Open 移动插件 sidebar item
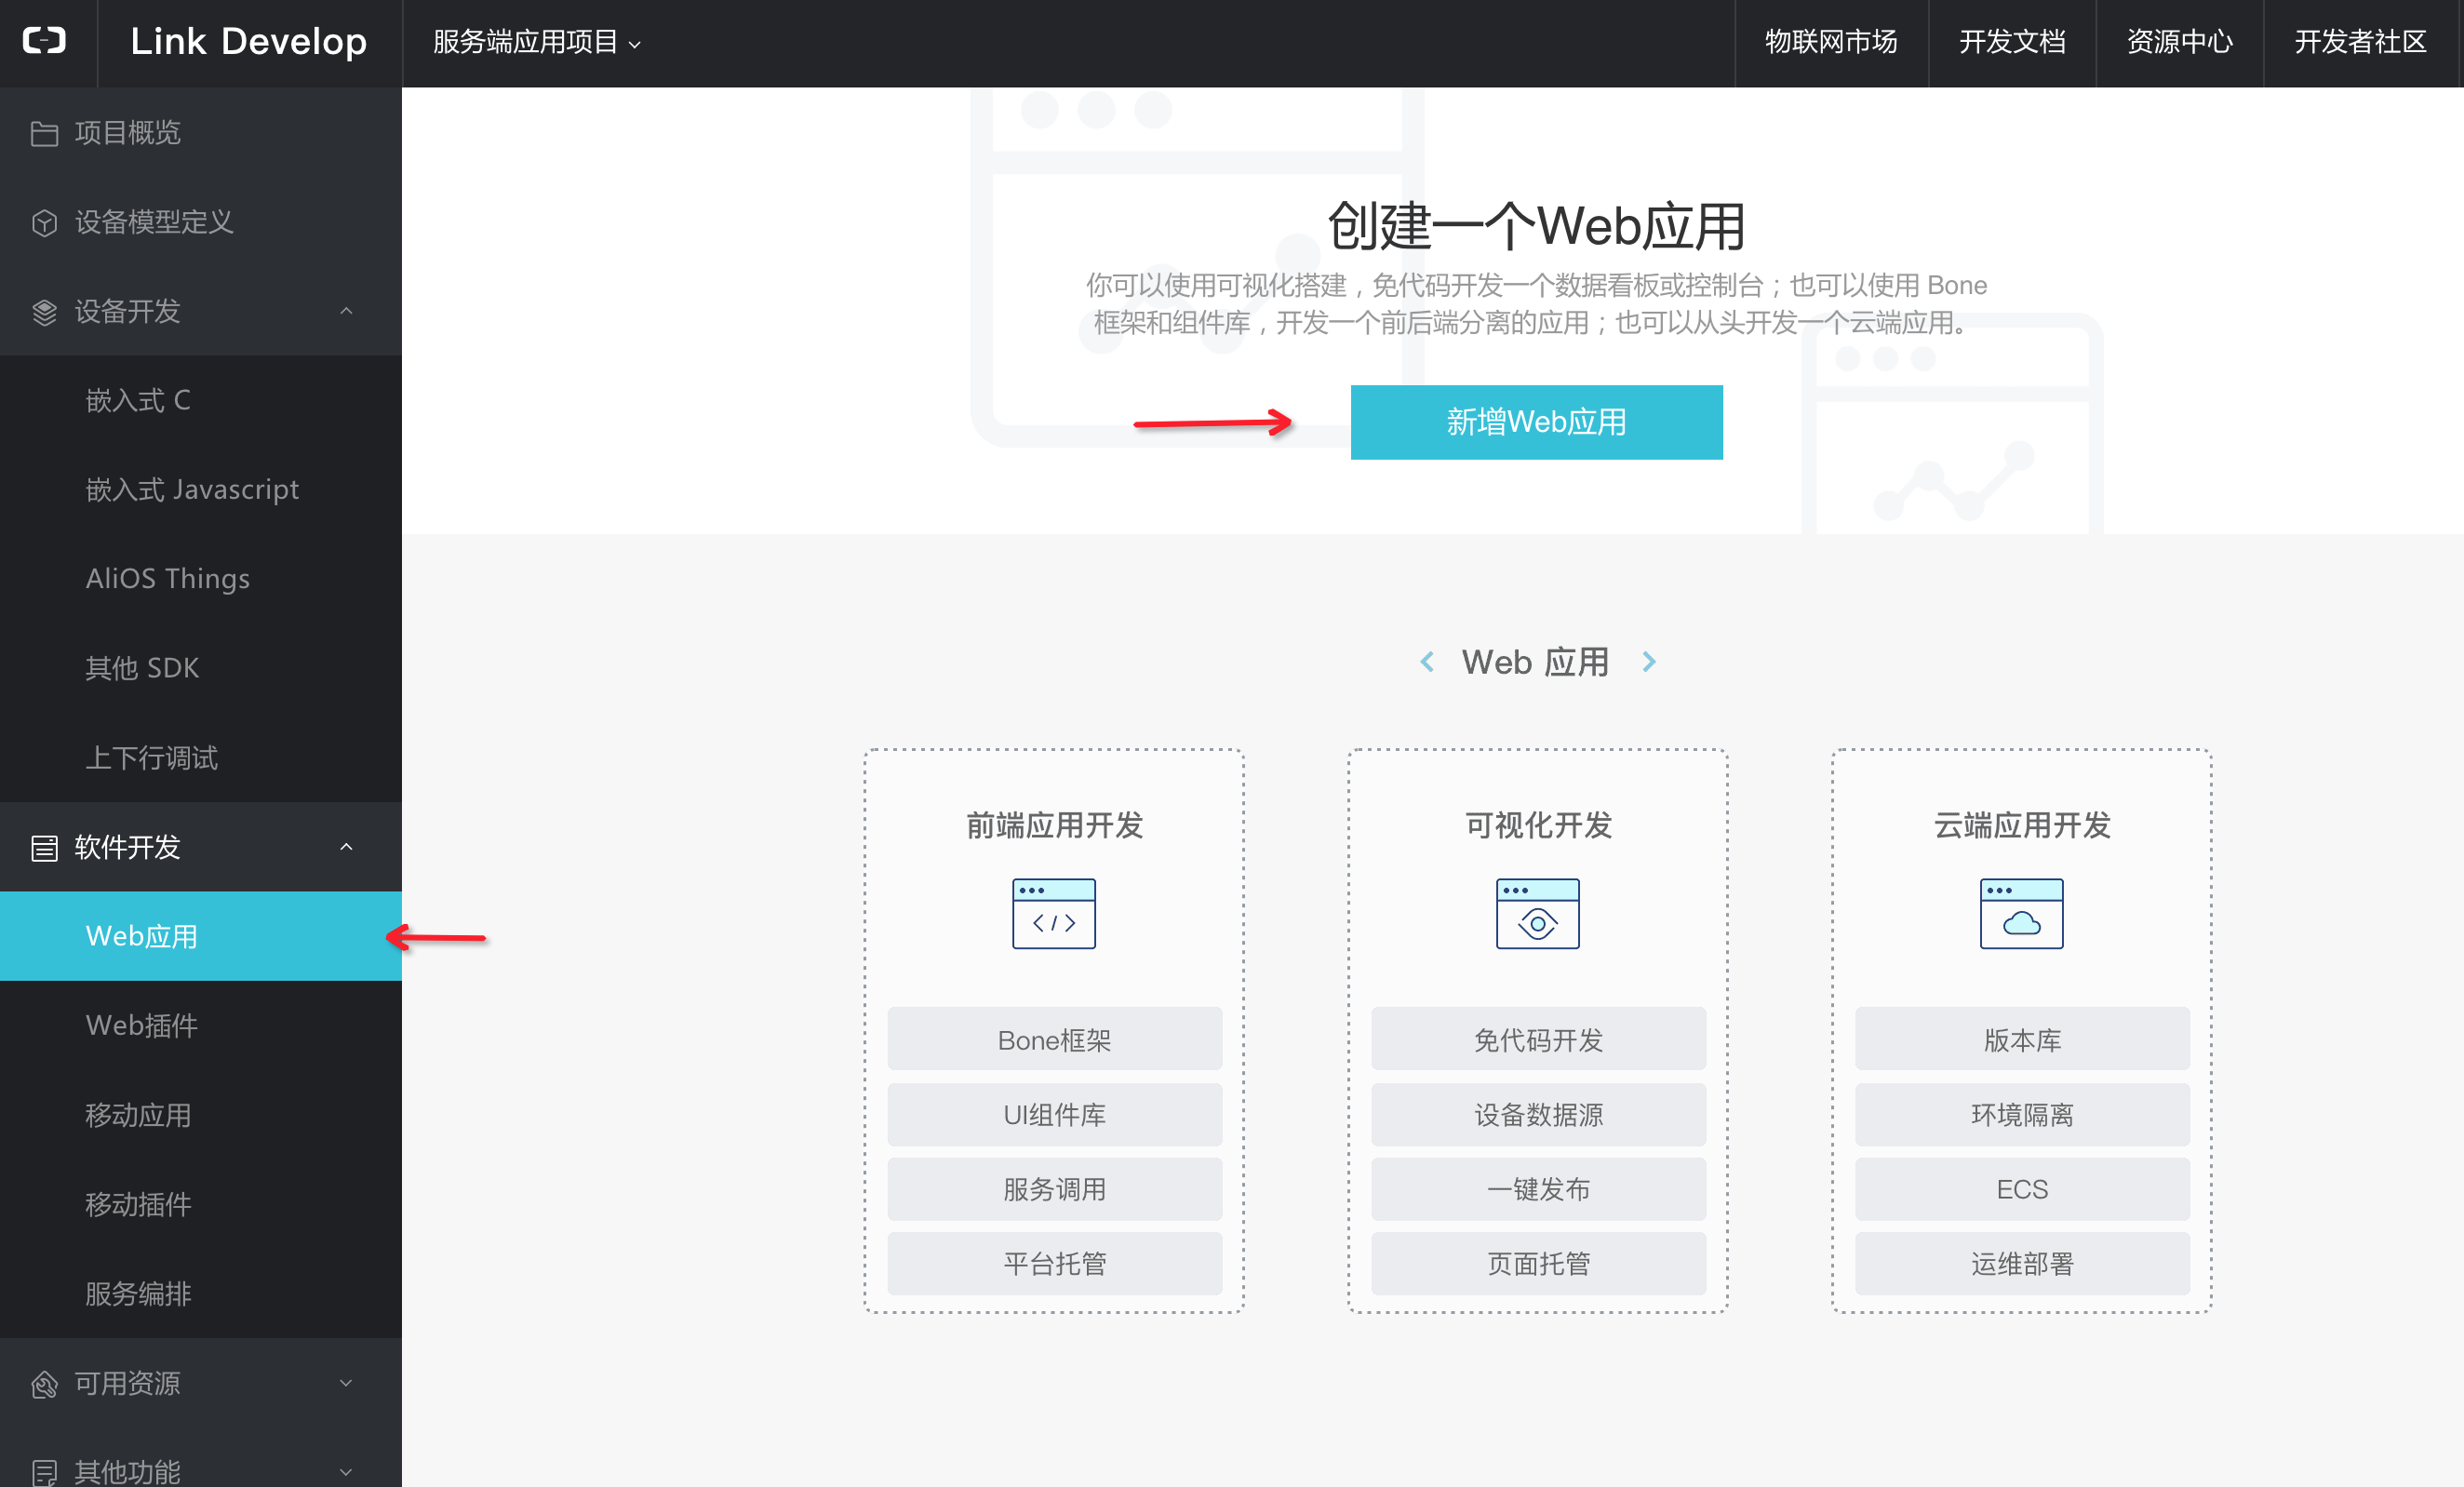2464x1487 pixels. click(201, 1204)
